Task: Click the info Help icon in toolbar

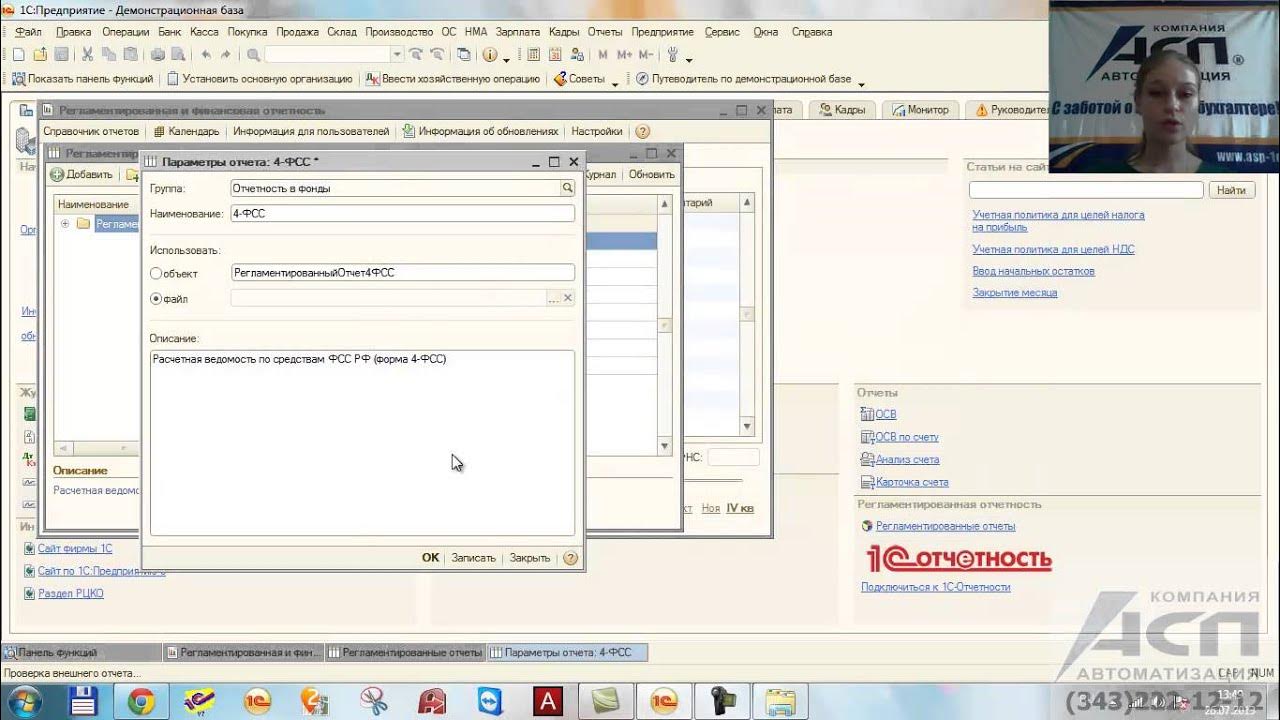Action: [x=490, y=54]
